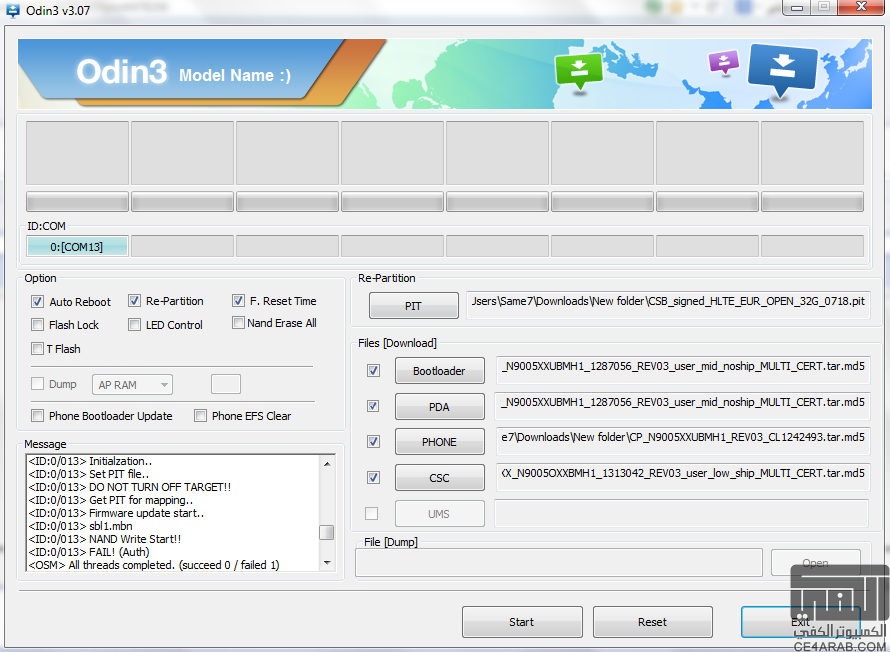Click the empty UMS path field
The height and width of the screenshot is (652, 890).
tap(682, 513)
